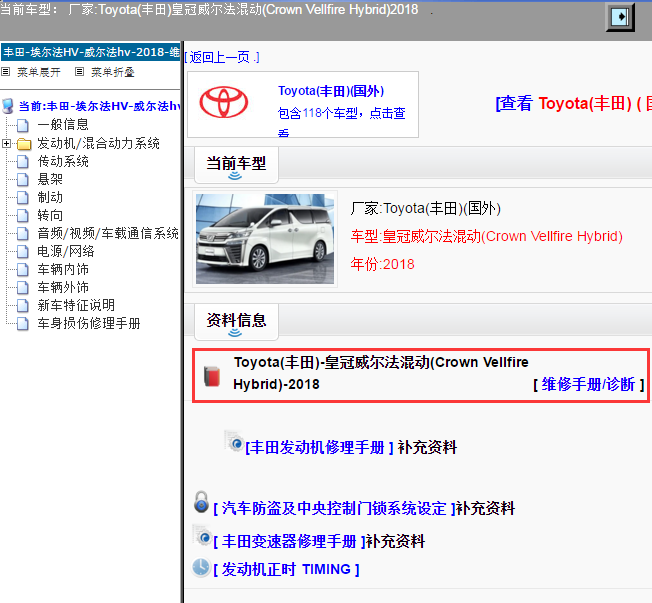Viewport: 652px width, 603px height.
Task: Click the document icon beside 车辆外饰
Action: [23, 287]
